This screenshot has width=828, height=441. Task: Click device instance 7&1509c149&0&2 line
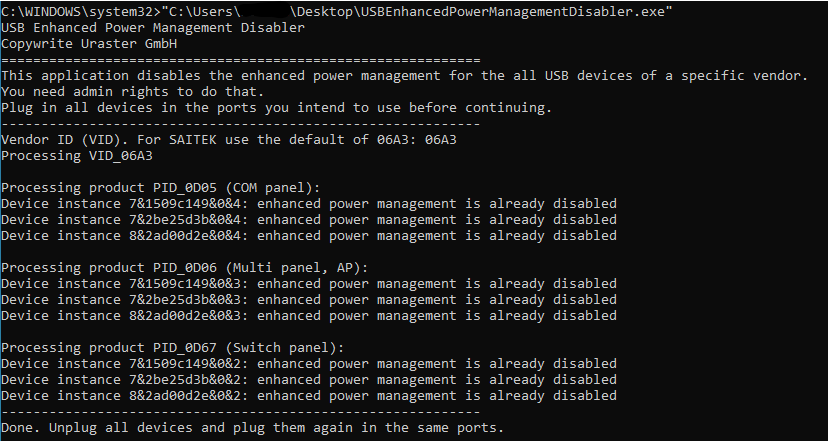pos(309,363)
